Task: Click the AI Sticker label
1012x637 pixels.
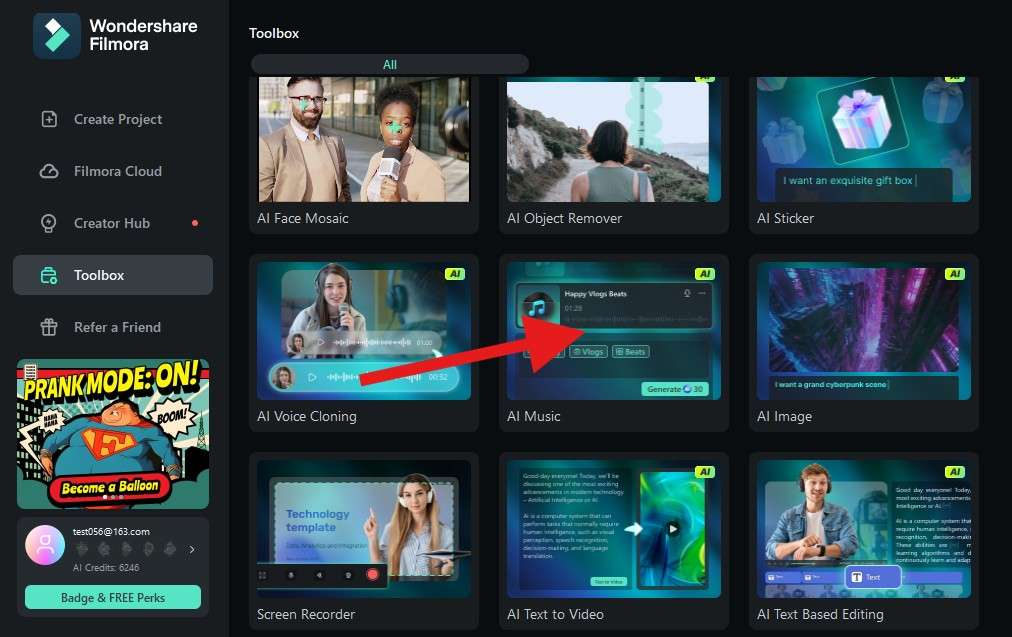Action: point(785,219)
